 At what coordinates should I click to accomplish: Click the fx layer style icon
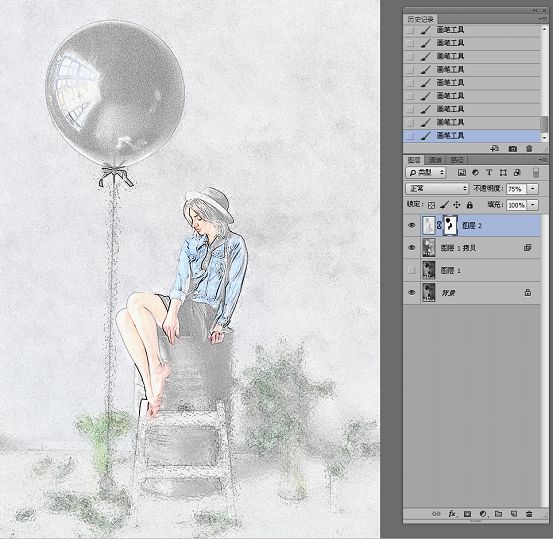pos(452,514)
